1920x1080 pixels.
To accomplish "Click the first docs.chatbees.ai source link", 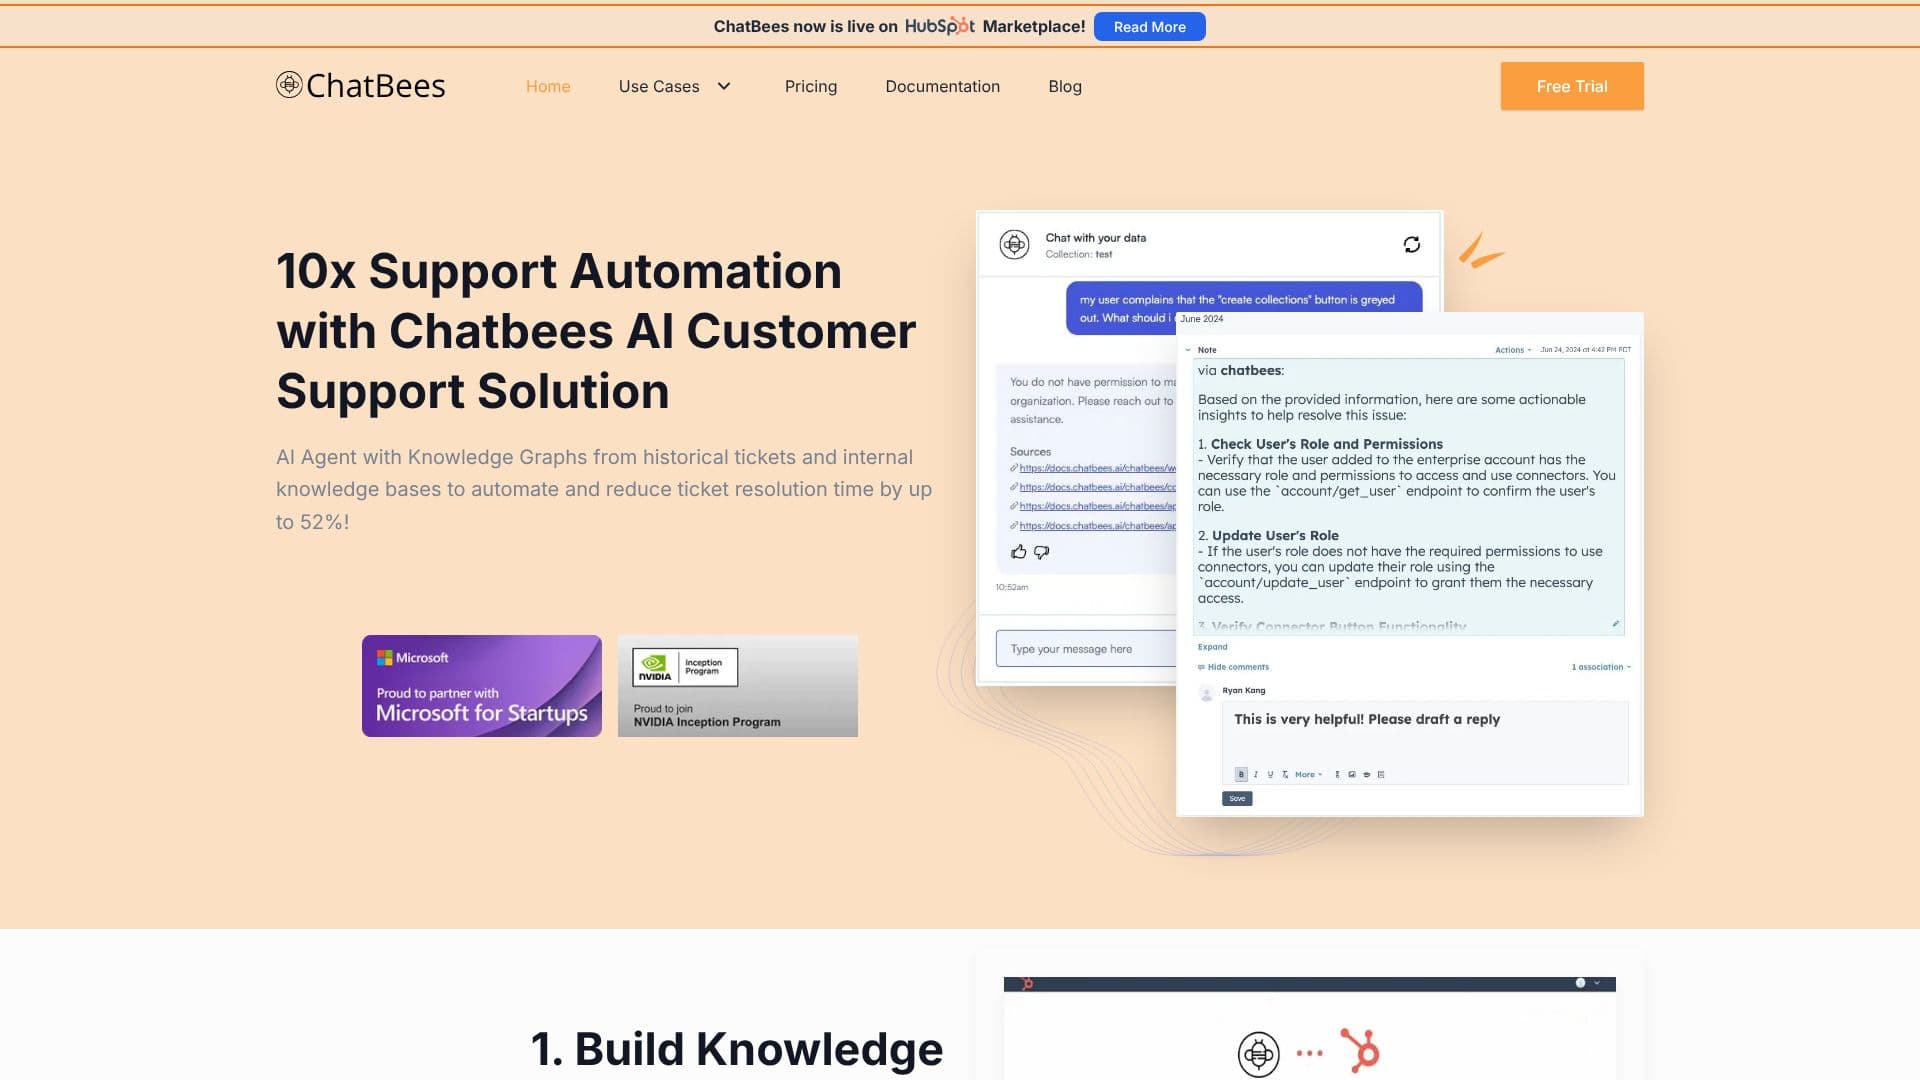I will click(x=1097, y=468).
